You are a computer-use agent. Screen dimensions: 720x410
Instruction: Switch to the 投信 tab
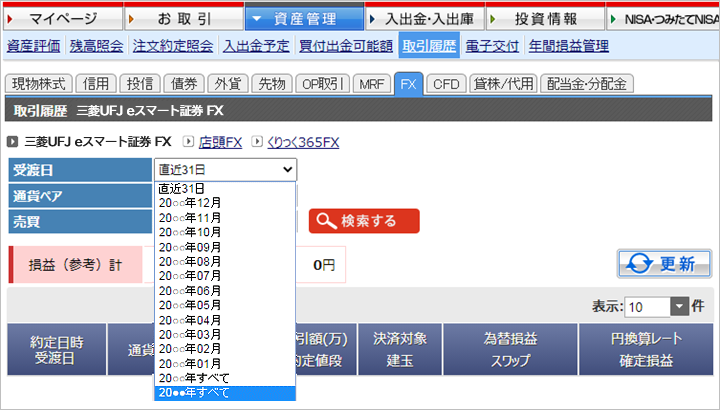tap(140, 84)
